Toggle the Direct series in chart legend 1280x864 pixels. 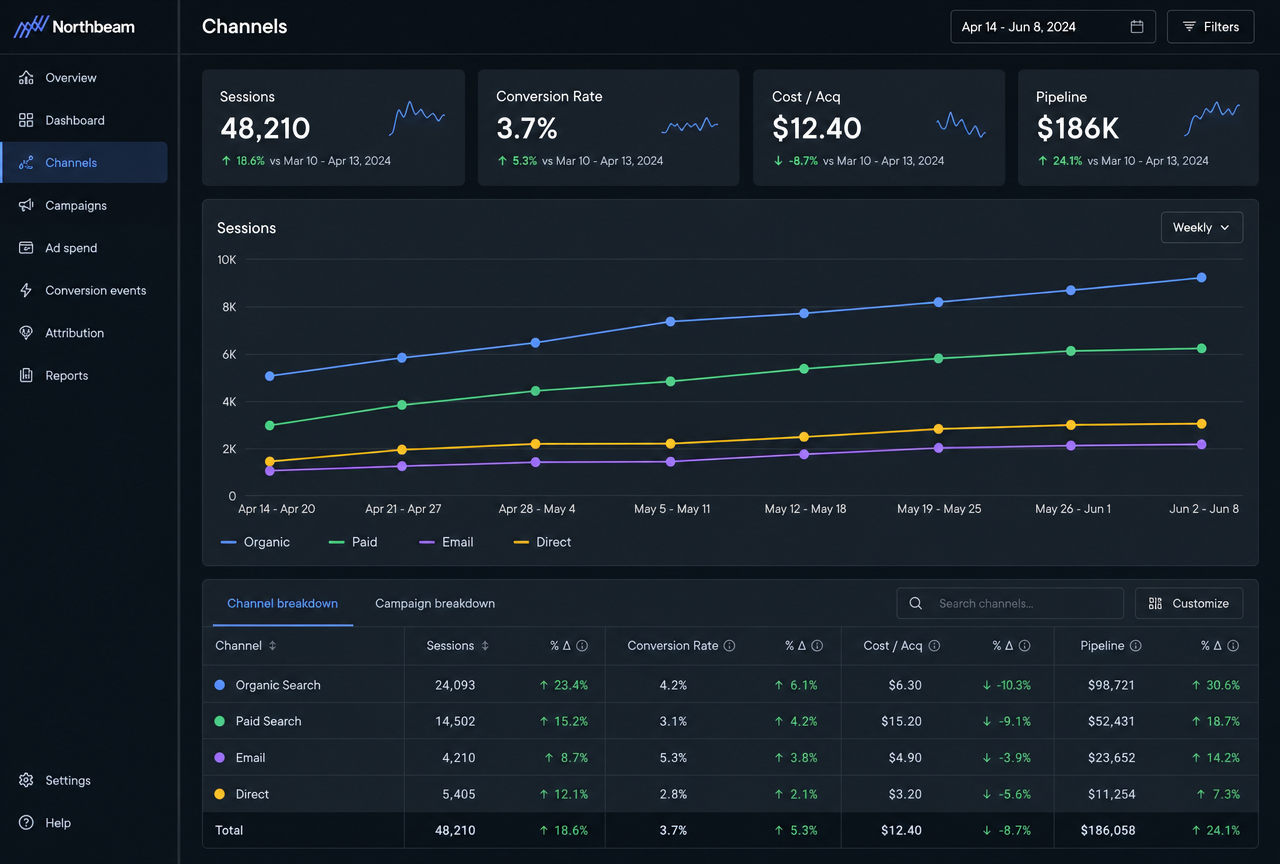(x=542, y=542)
